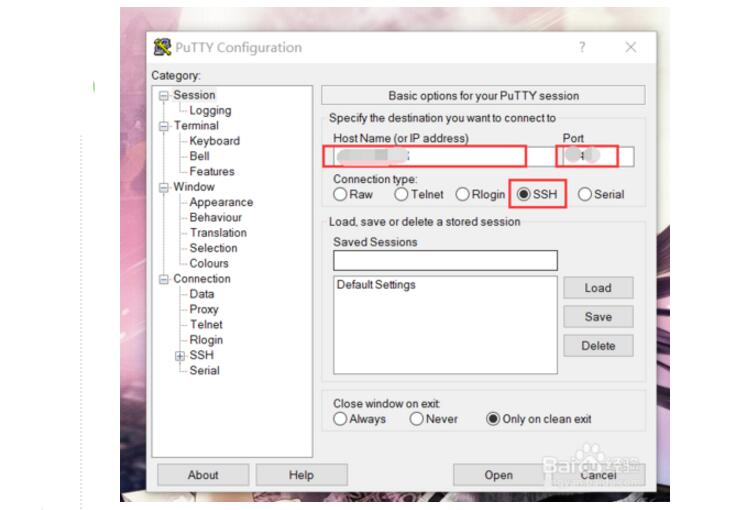Open the Bell settings category
Screen dimensions: 756x510
199,156
